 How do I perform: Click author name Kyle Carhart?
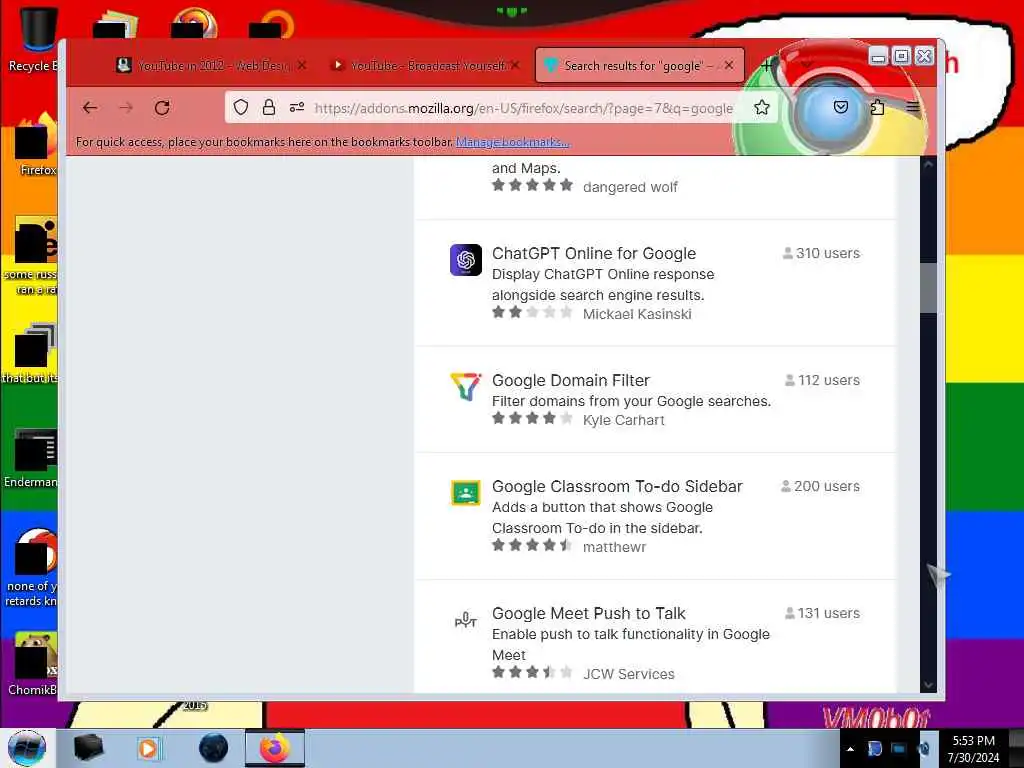(x=624, y=420)
